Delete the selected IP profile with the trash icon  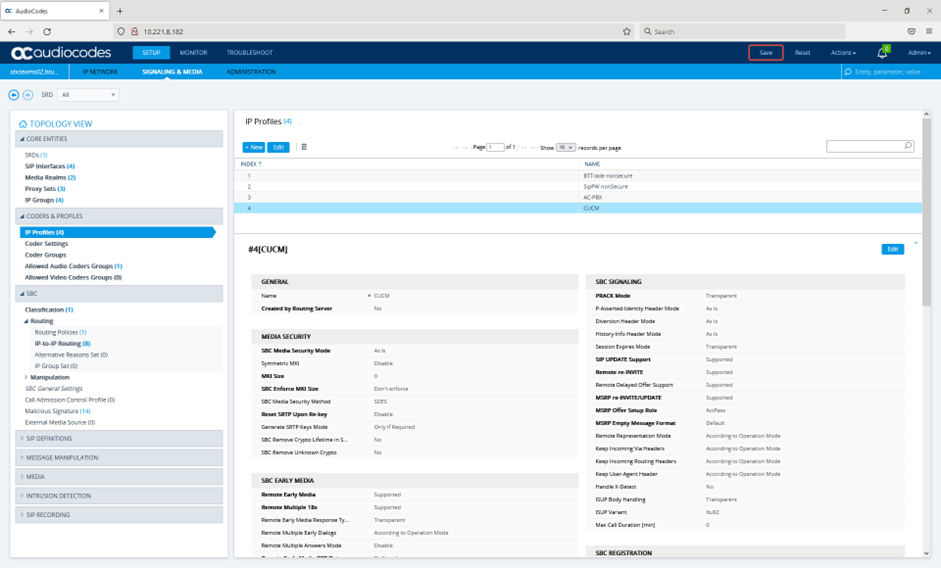(304, 147)
